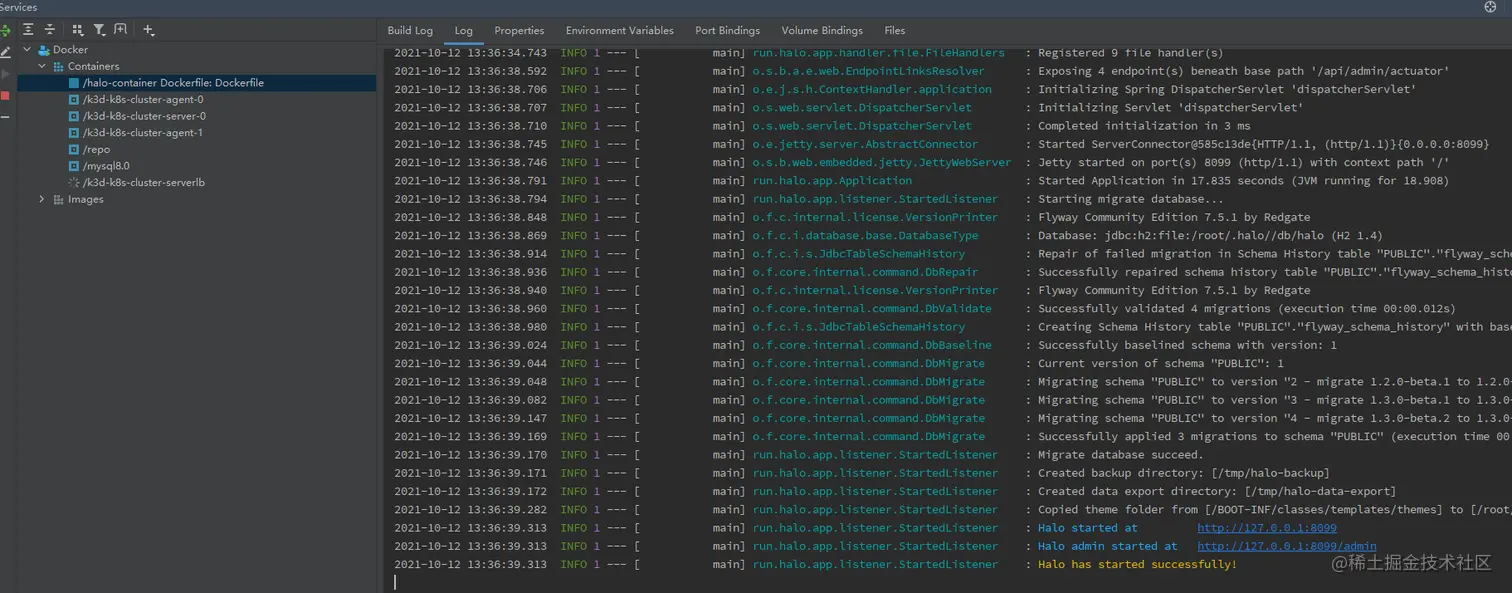Click the timestamp 2021-10-12 13:36:38.791
This screenshot has height=593, width=1512.
470,181
